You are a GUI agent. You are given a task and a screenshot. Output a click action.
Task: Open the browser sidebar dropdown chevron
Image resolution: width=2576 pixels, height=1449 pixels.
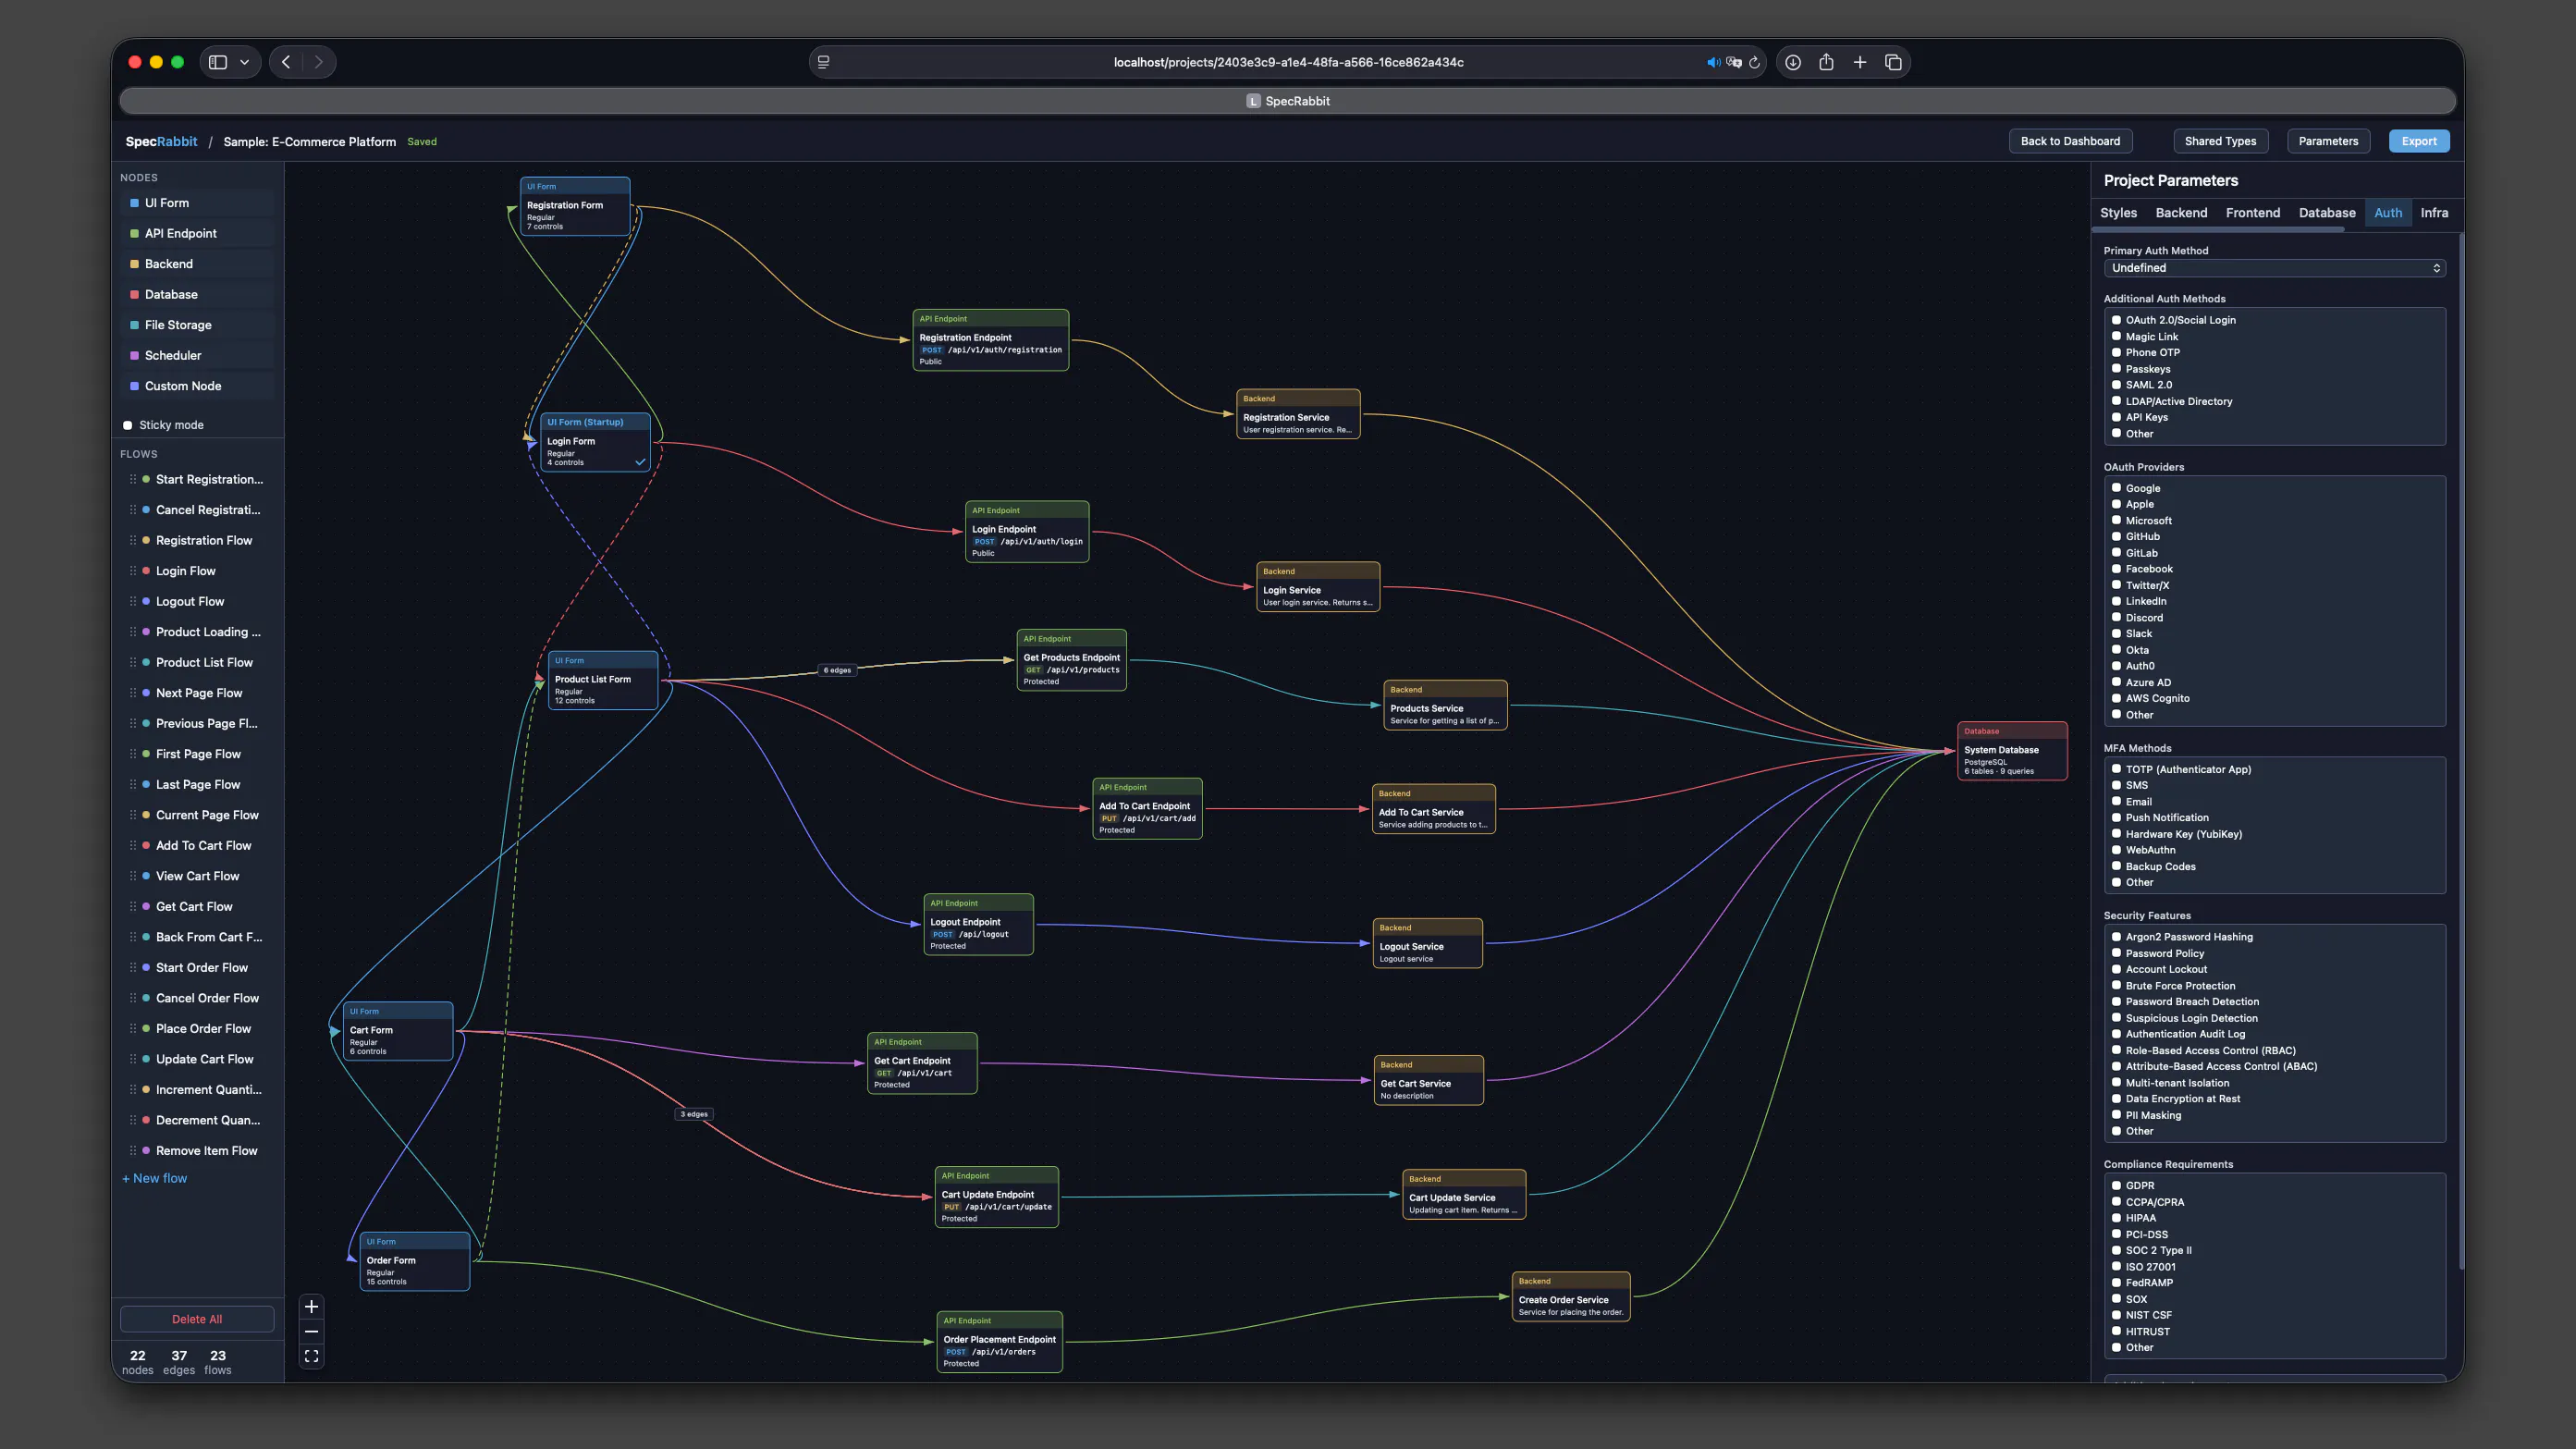pyautogui.click(x=244, y=62)
